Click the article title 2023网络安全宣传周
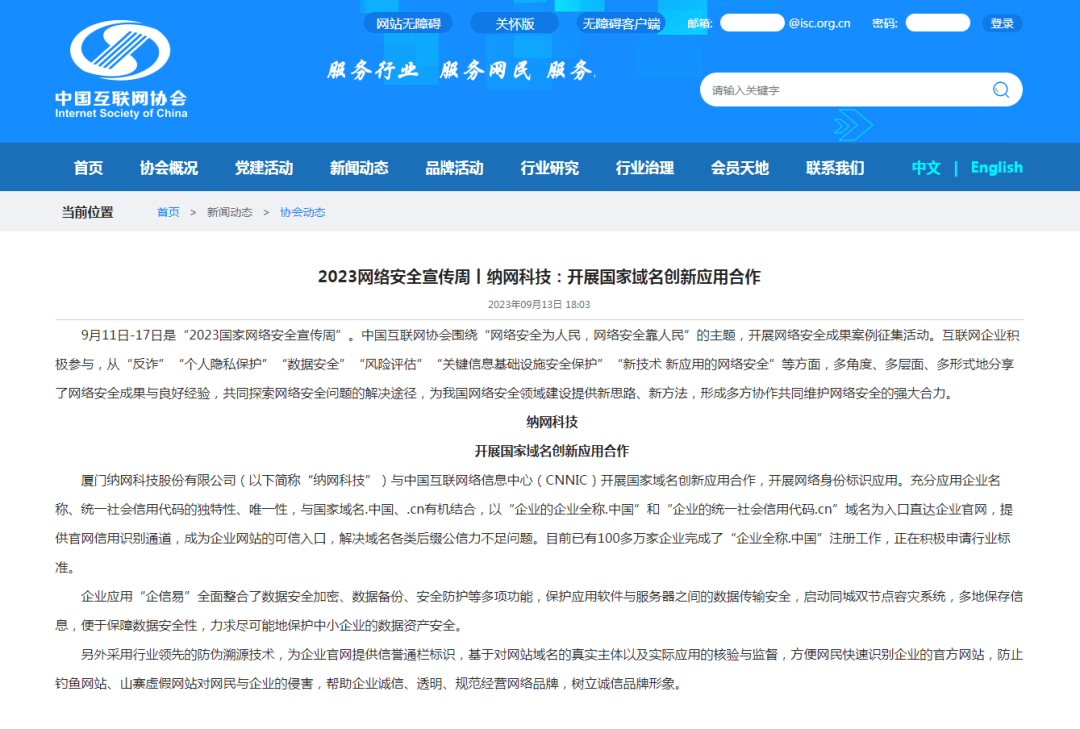Image resolution: width=1080 pixels, height=729 pixels. 539,277
